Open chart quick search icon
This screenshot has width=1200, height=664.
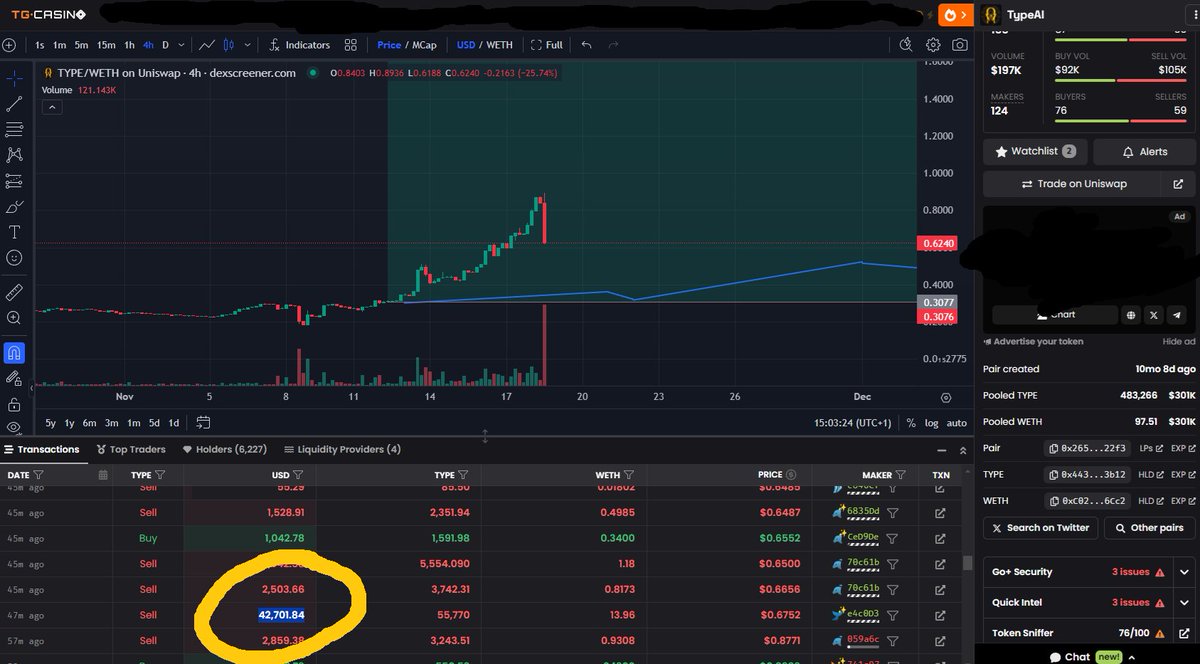coord(906,45)
